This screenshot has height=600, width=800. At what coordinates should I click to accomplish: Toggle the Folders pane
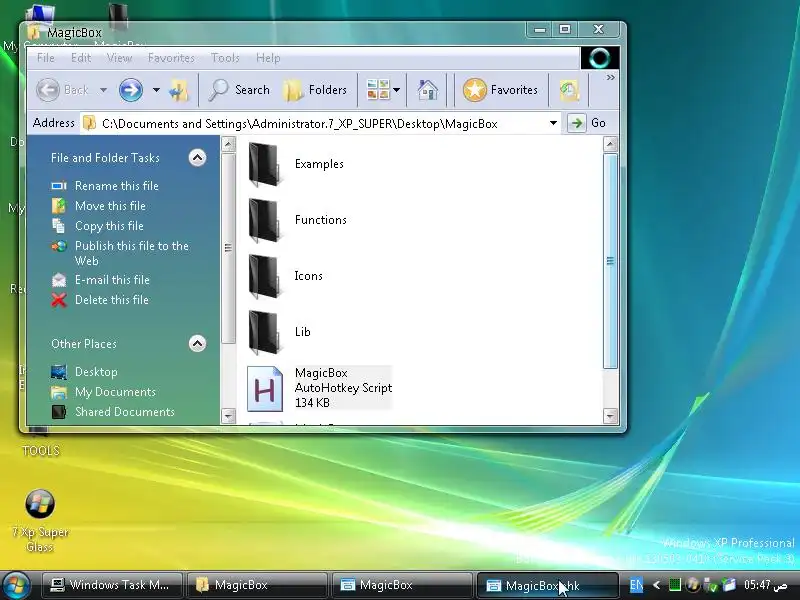(x=316, y=90)
